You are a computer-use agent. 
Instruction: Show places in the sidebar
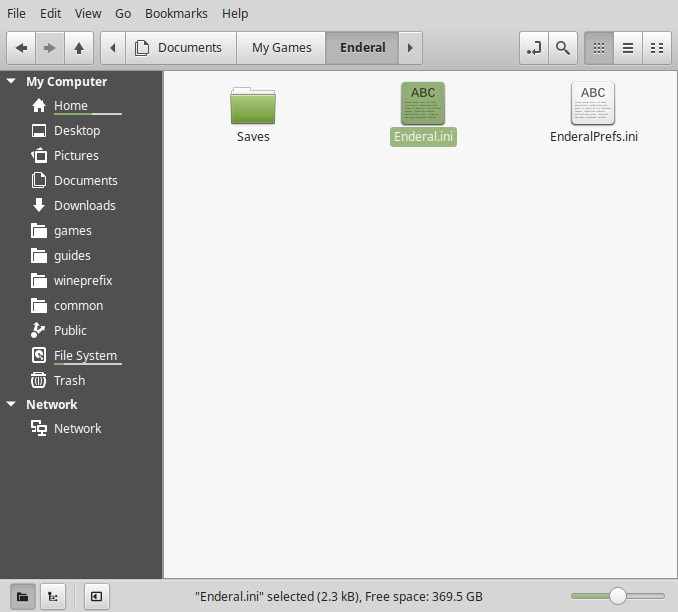click(x=22, y=597)
